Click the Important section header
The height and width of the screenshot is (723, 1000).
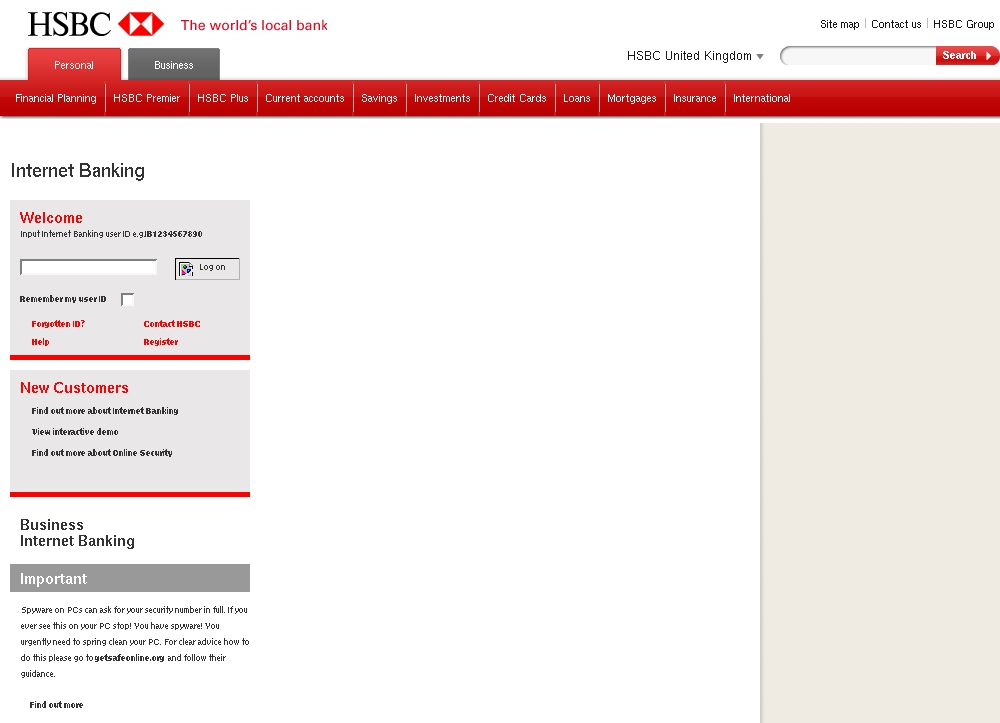(x=130, y=578)
